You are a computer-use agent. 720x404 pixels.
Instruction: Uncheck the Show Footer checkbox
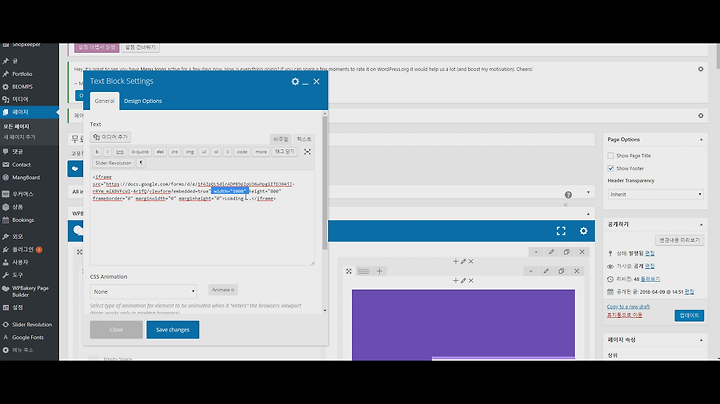[611, 168]
